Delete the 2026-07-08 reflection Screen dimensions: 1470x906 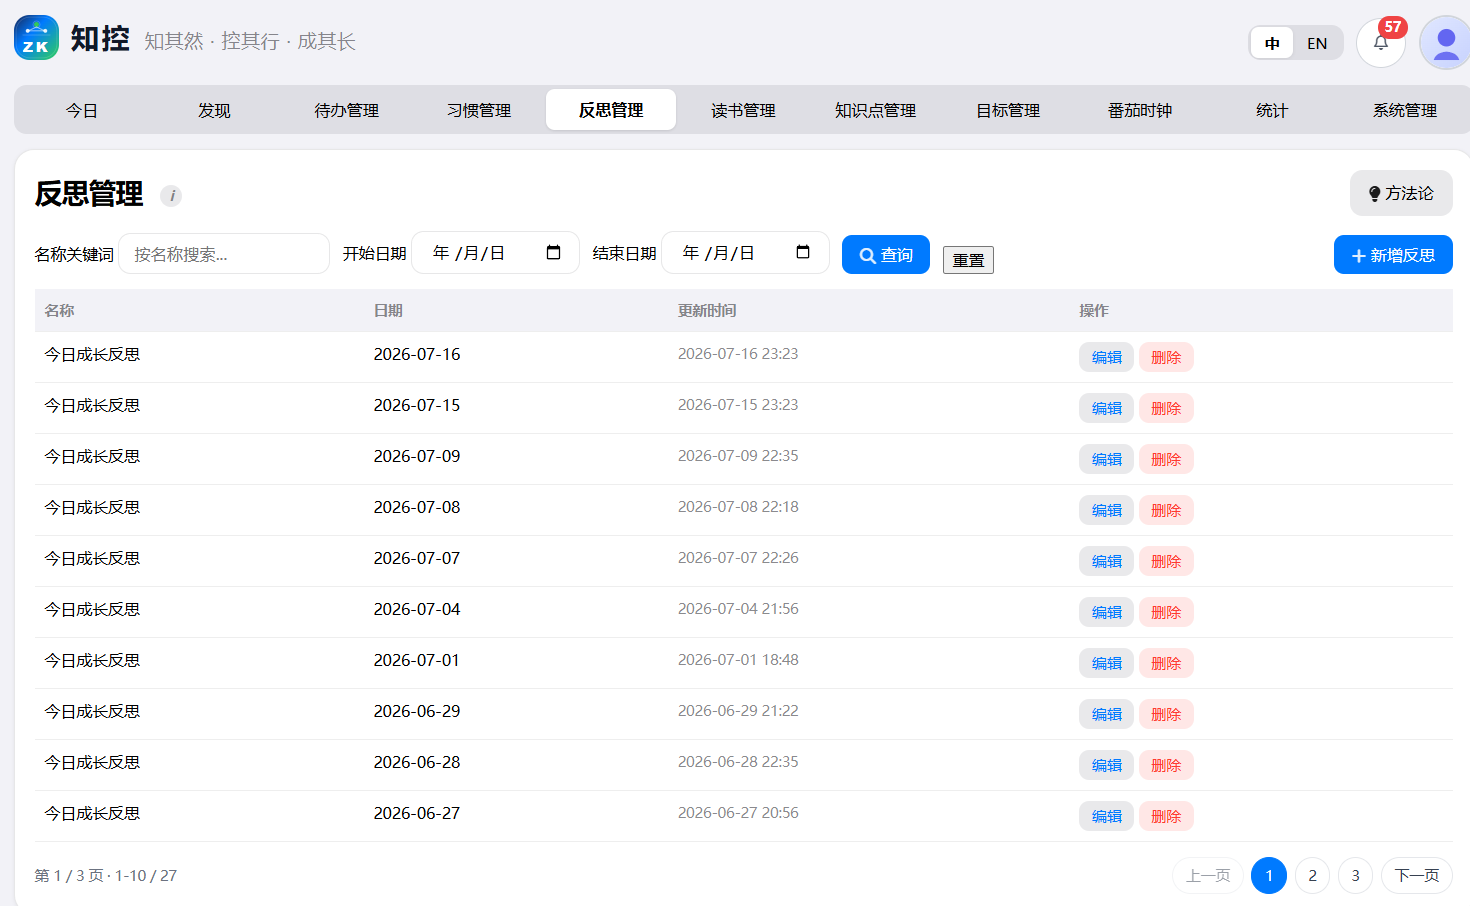click(1166, 510)
